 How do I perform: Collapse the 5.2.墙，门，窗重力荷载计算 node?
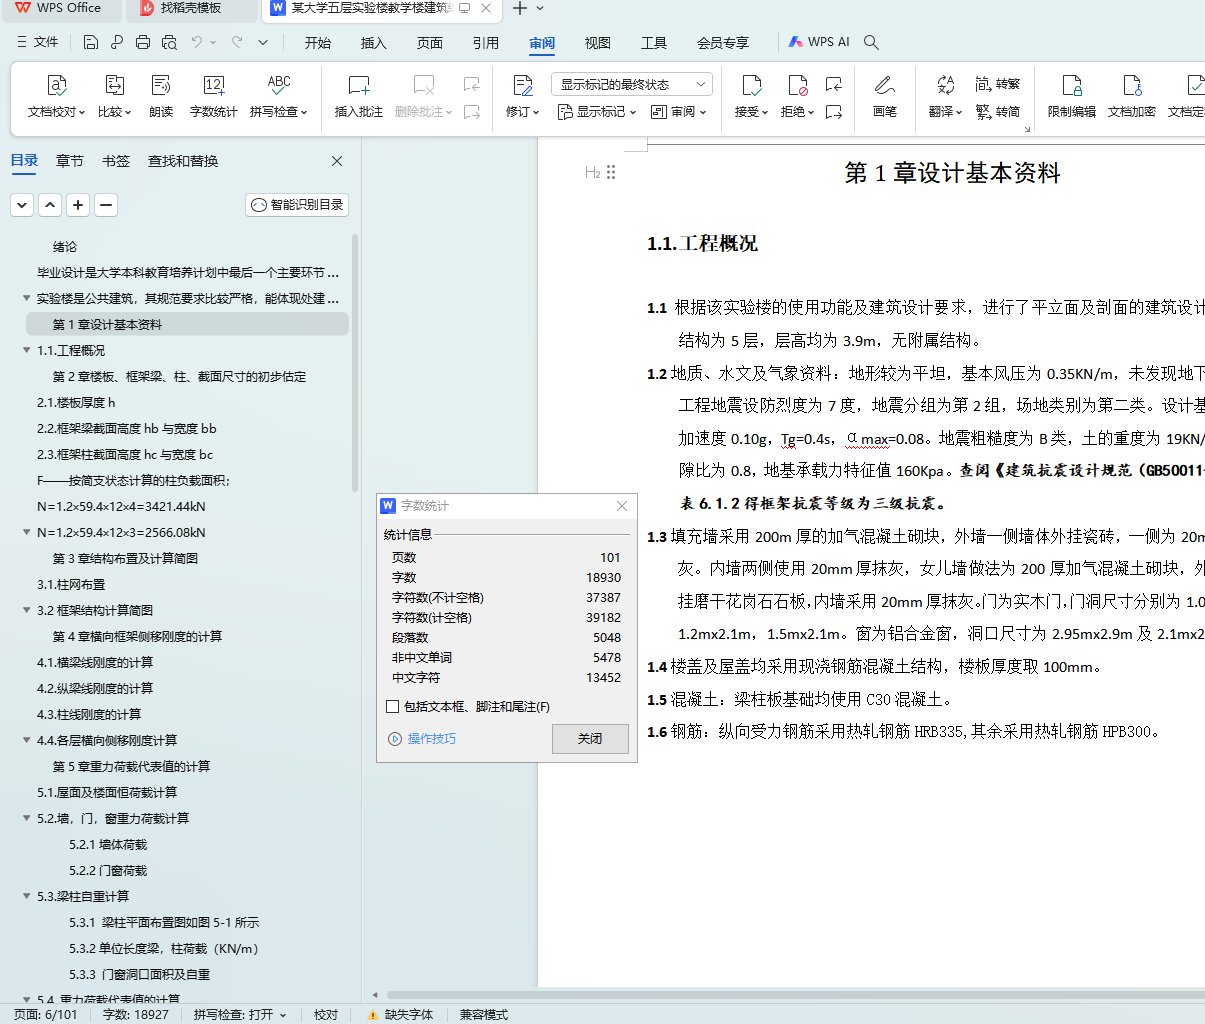(x=27, y=818)
